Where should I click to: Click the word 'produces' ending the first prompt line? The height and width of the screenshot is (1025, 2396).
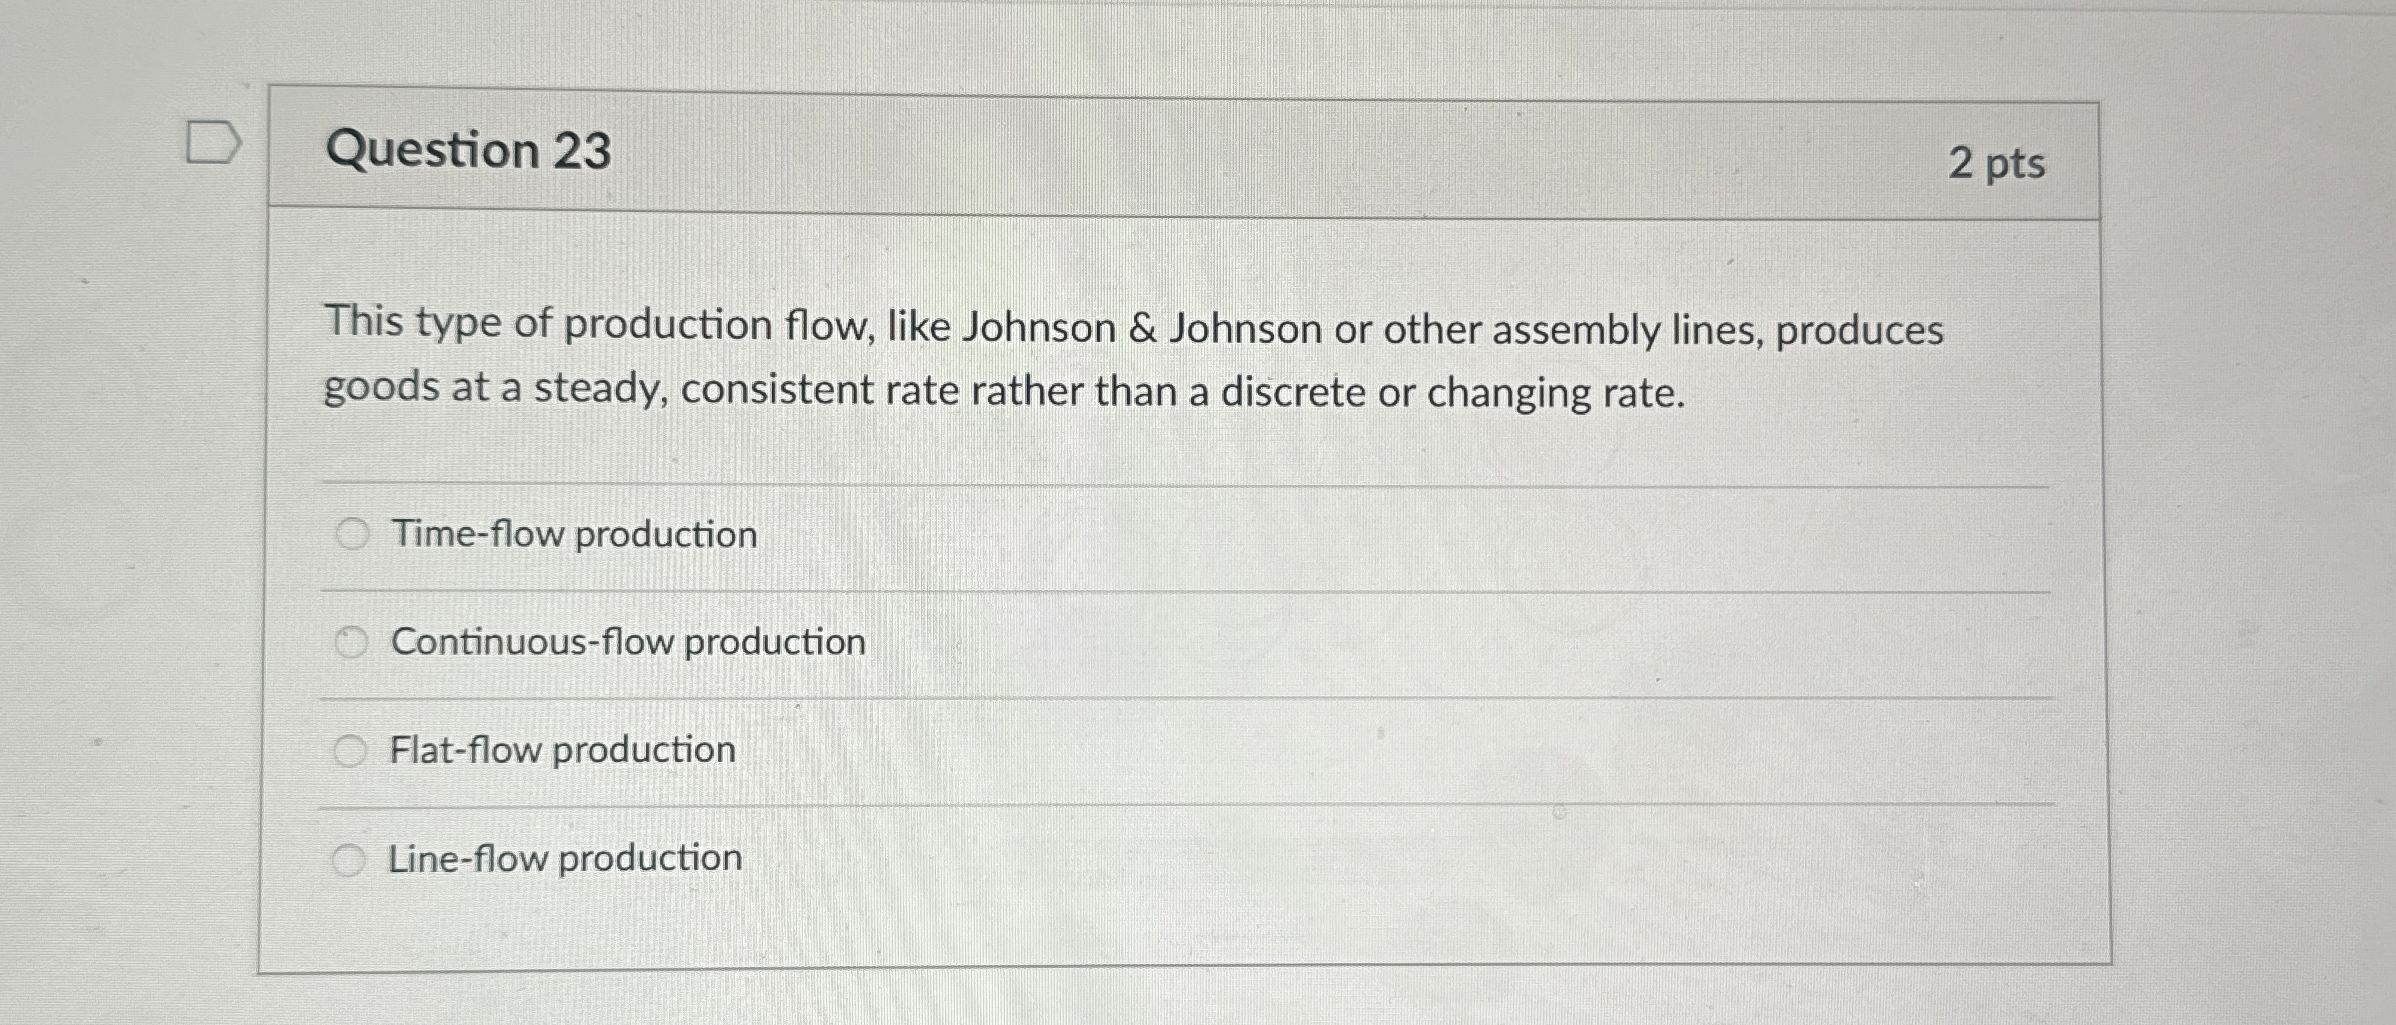tap(1859, 331)
